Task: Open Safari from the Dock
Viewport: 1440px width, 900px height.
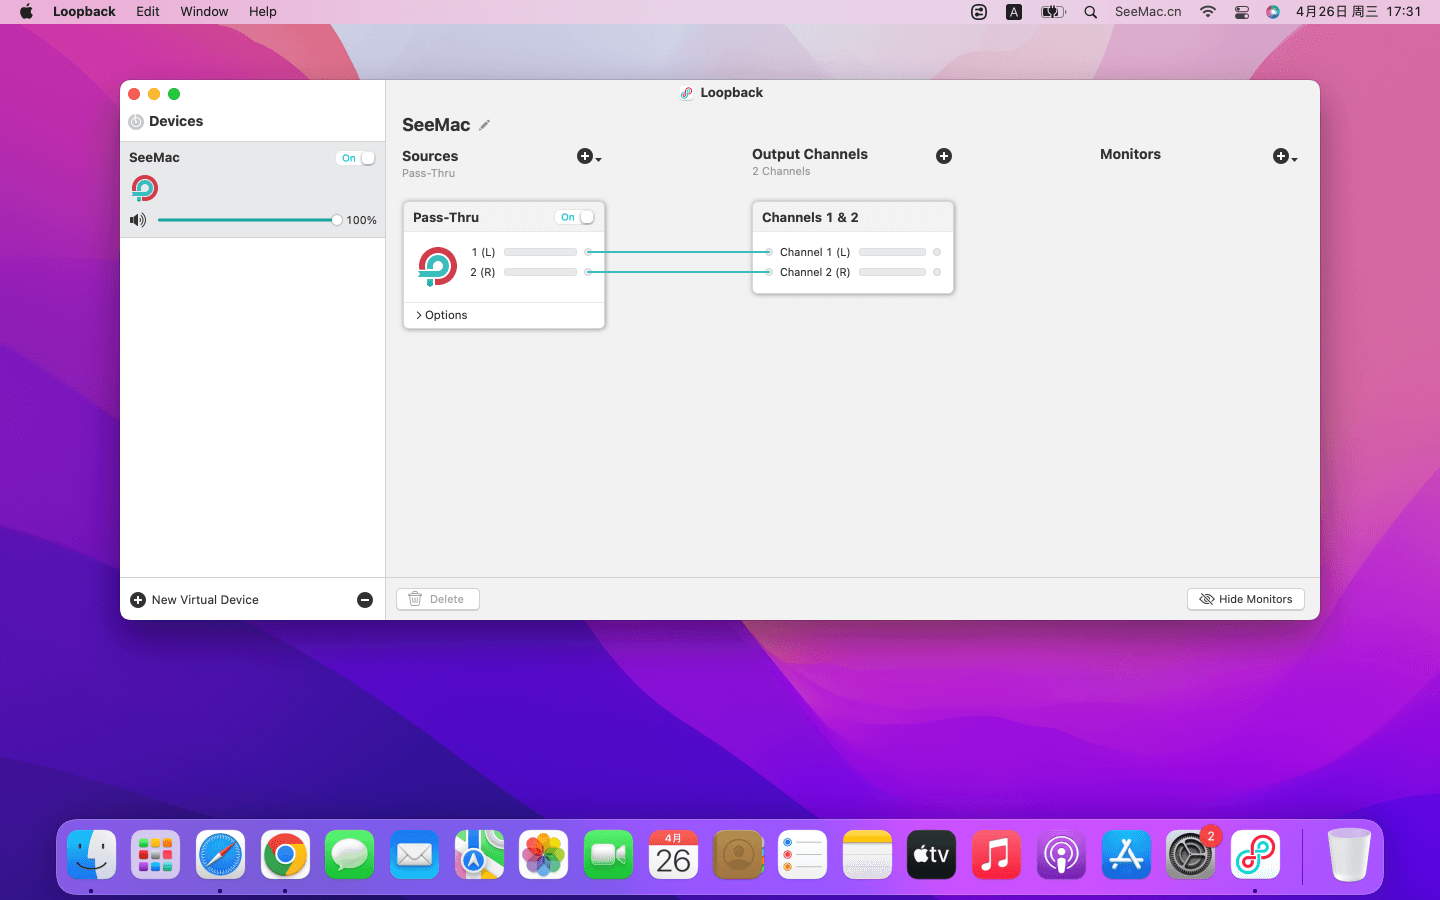Action: tap(220, 855)
